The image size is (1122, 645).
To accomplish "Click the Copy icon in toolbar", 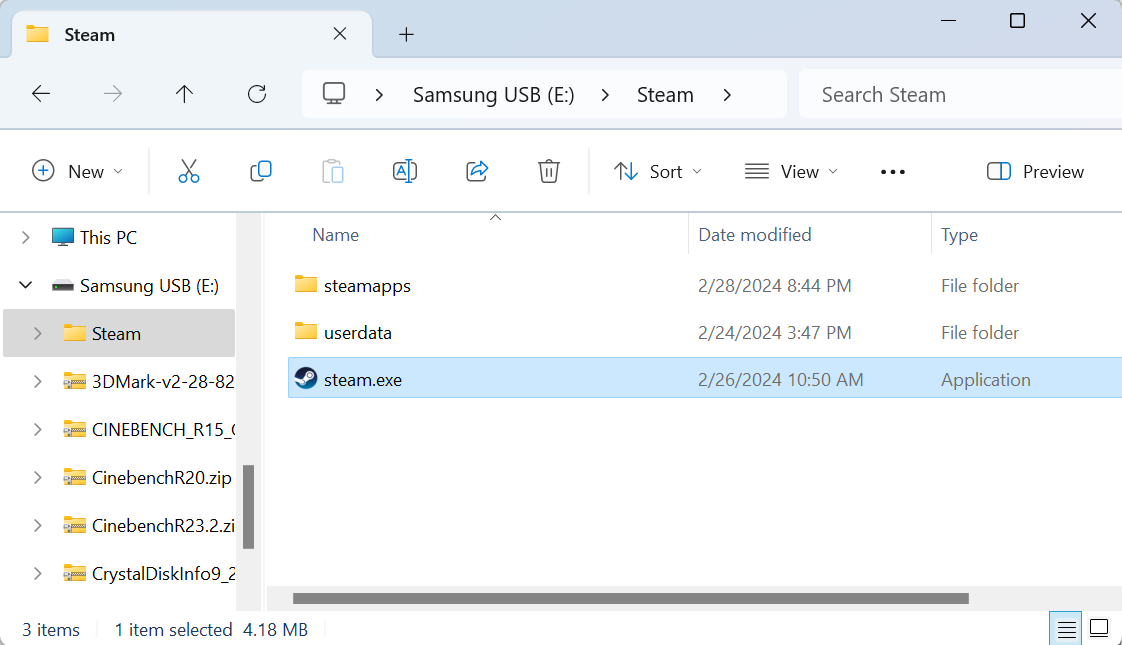I will (x=260, y=172).
